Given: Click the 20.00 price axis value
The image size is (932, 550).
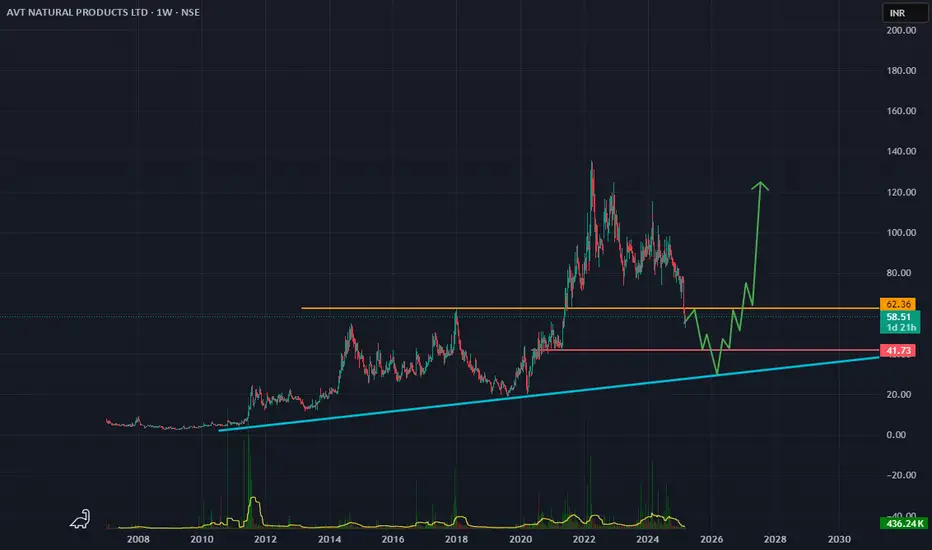Looking at the screenshot, I should (899, 394).
